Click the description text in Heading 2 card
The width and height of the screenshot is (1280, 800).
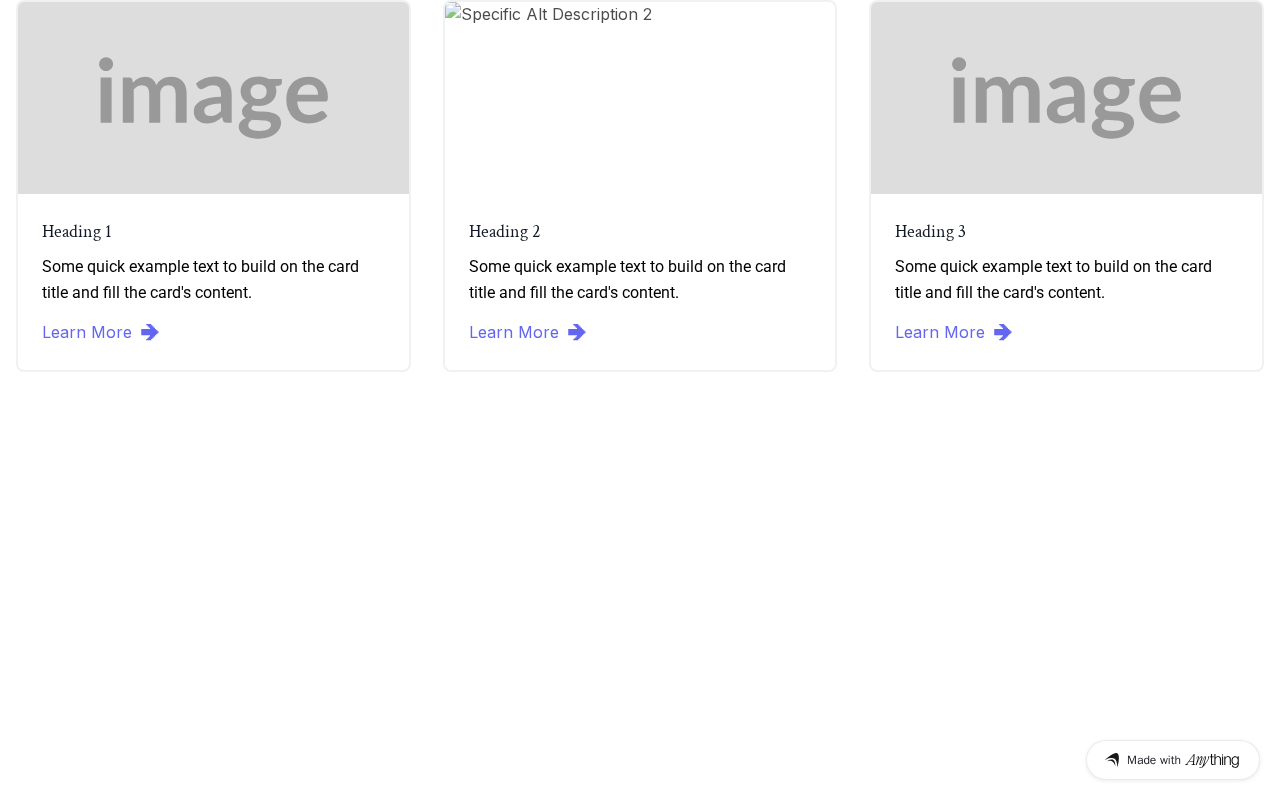point(627,280)
